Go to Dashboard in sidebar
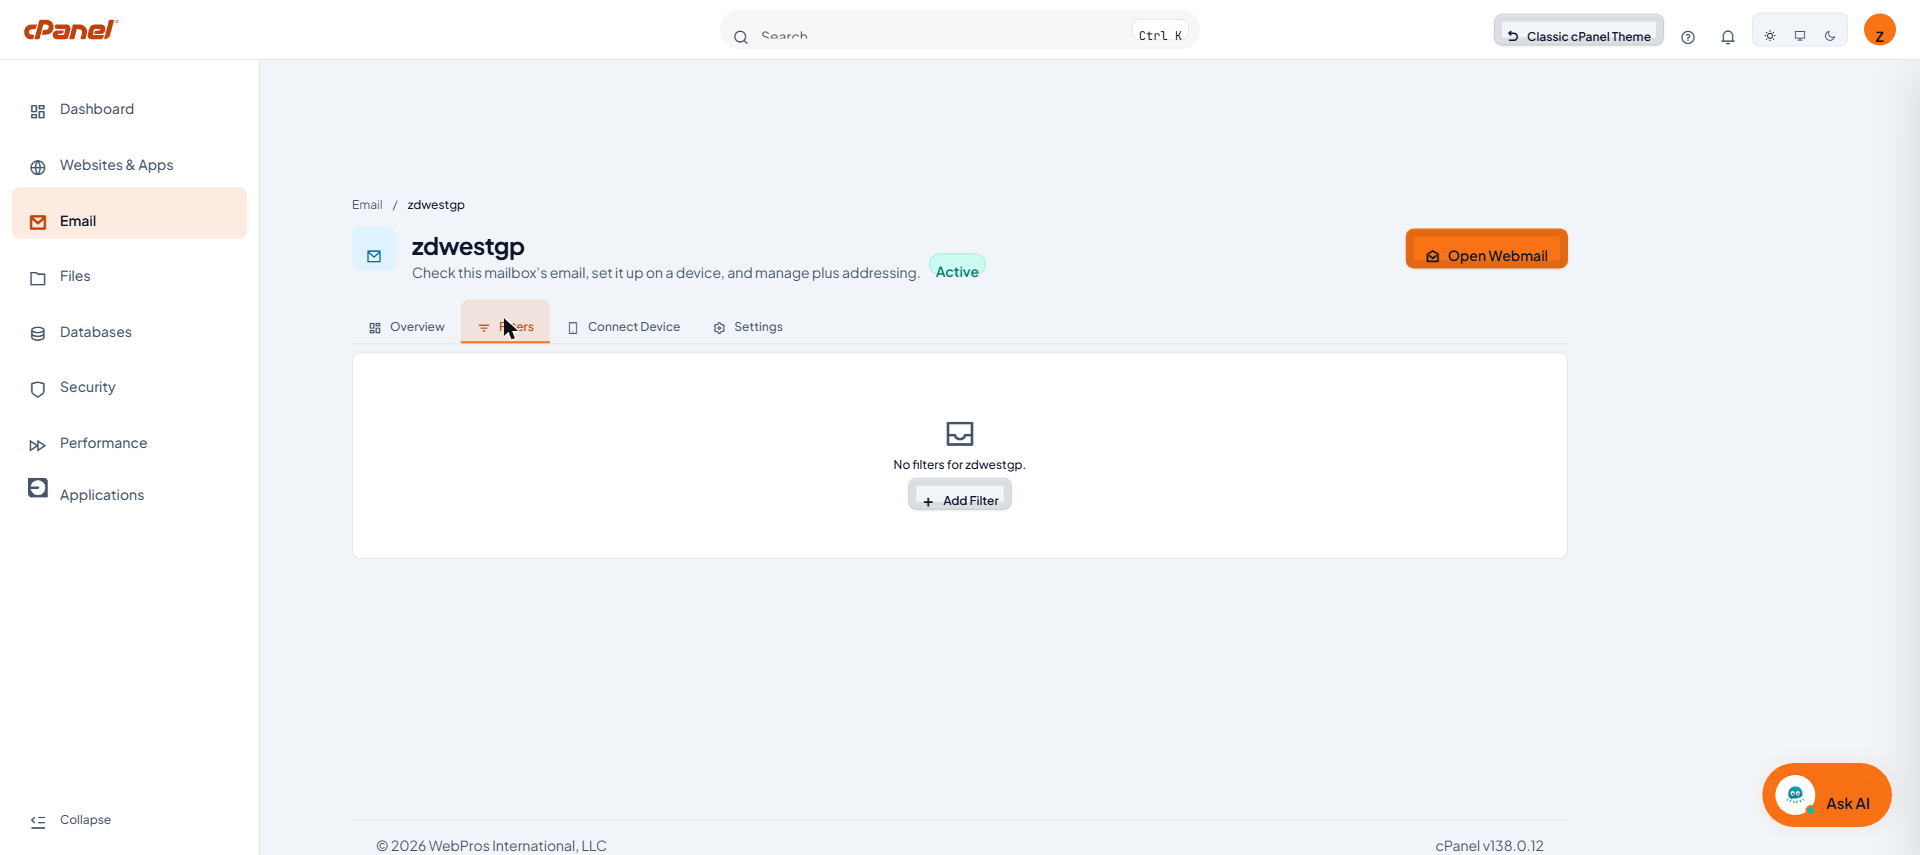 click(x=129, y=110)
